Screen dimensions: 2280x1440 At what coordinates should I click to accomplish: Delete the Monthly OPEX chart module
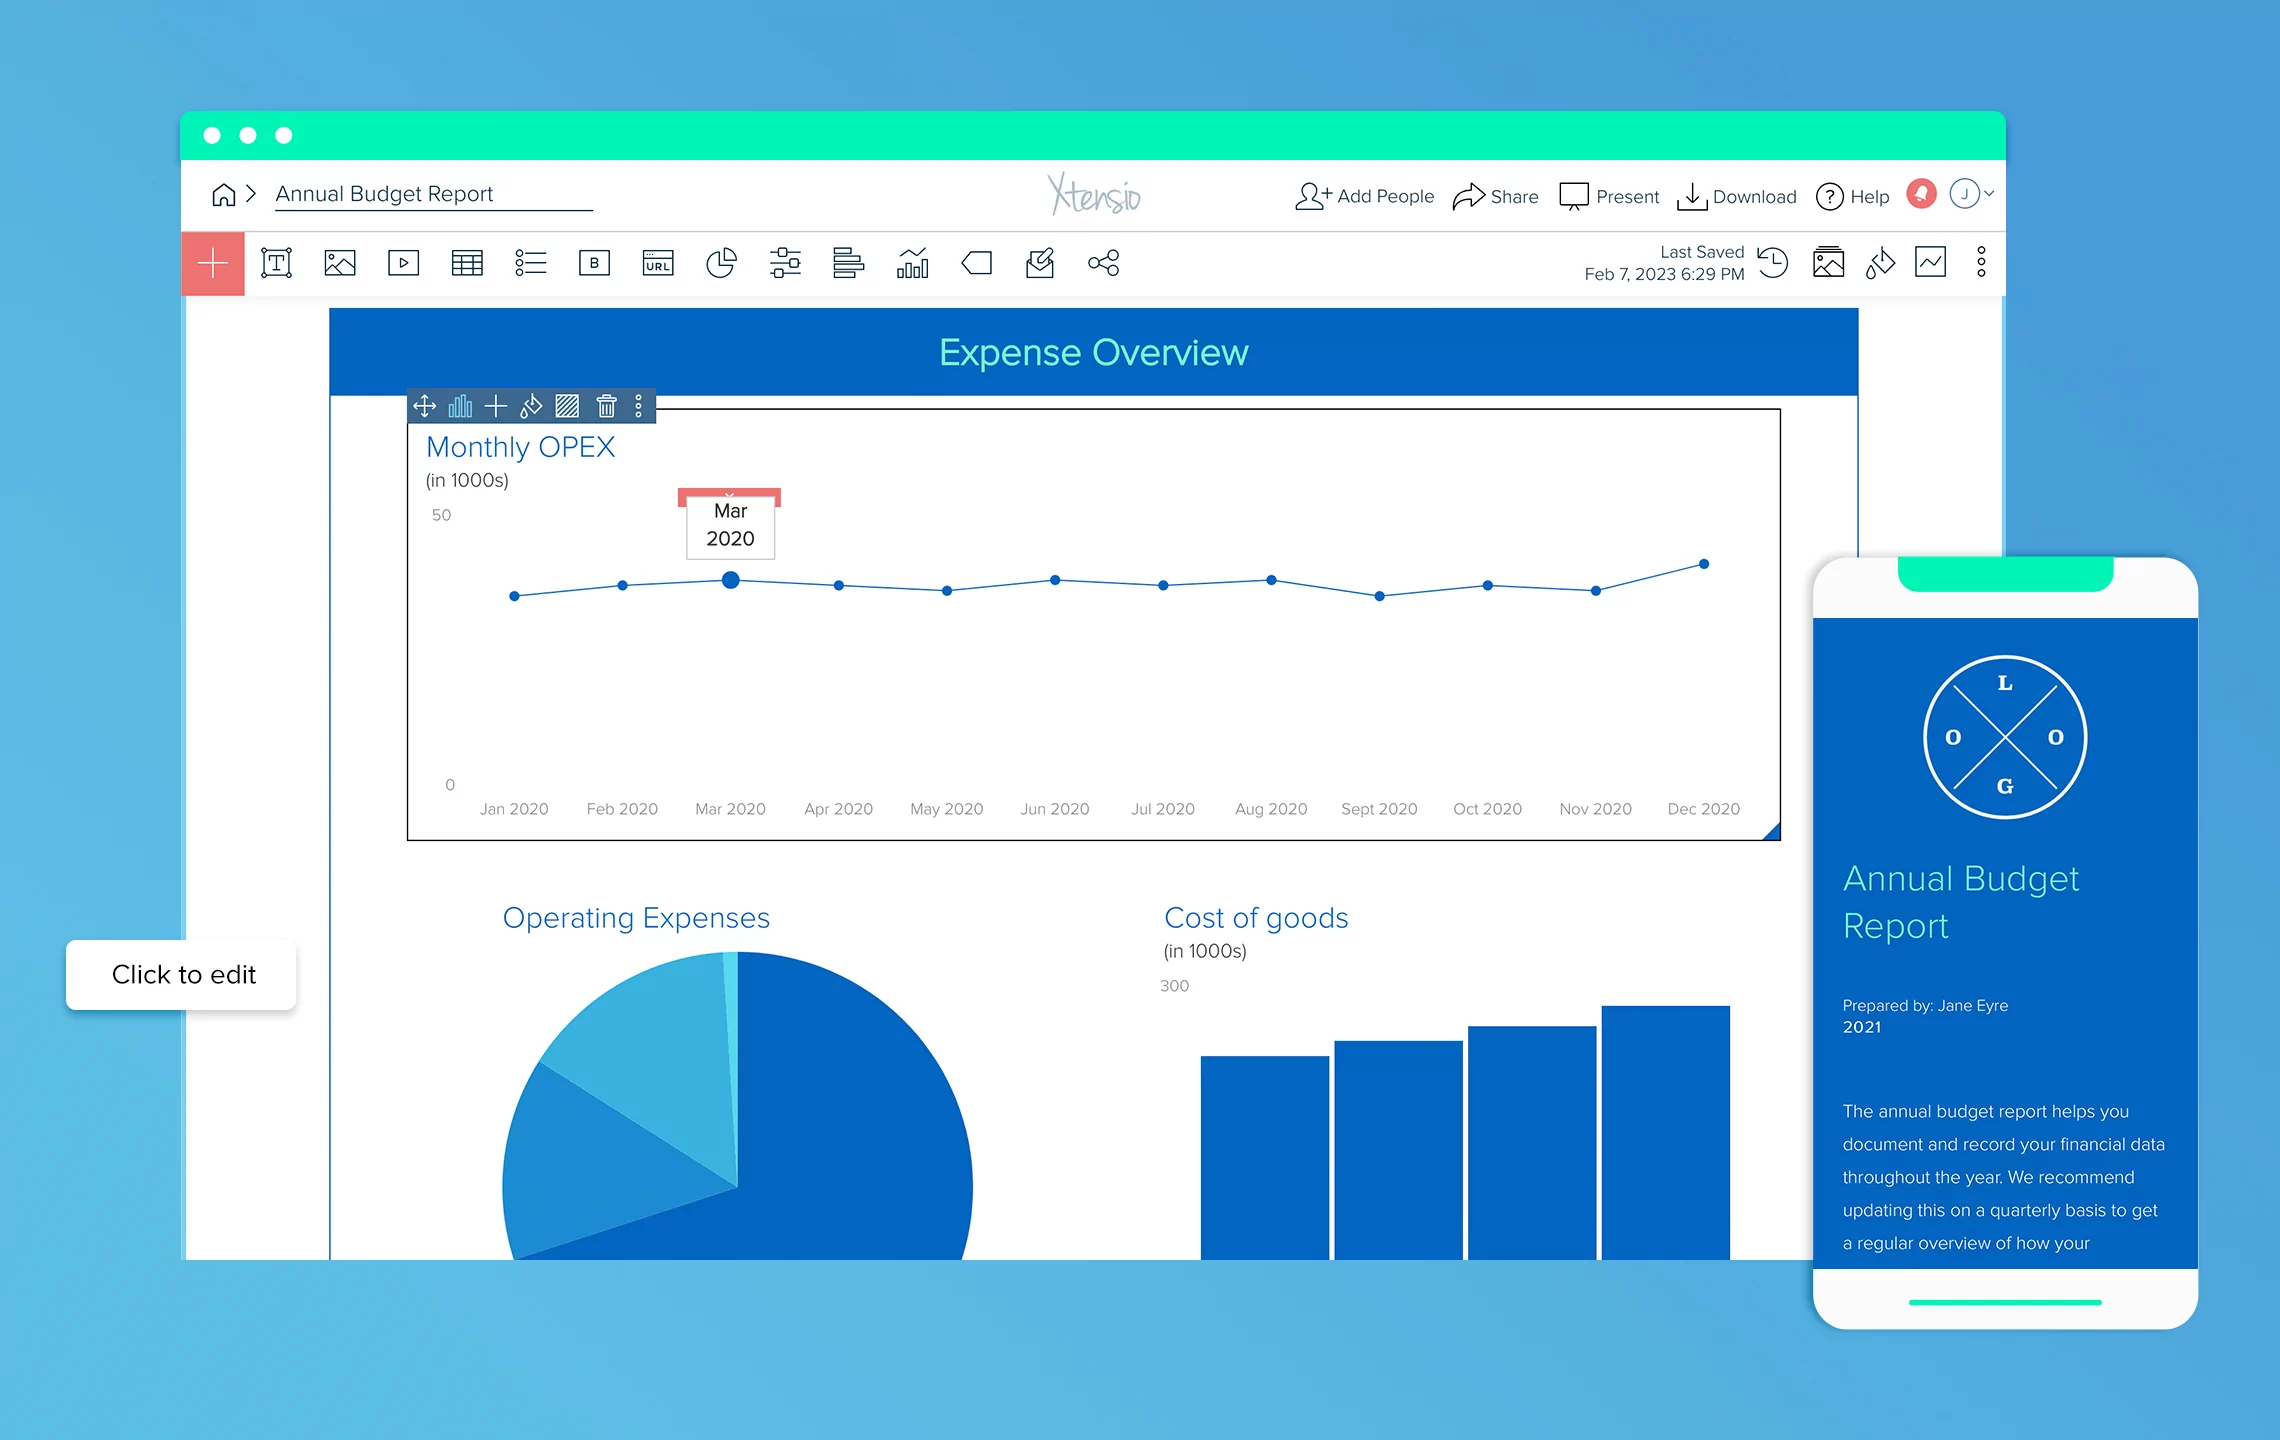coord(606,406)
